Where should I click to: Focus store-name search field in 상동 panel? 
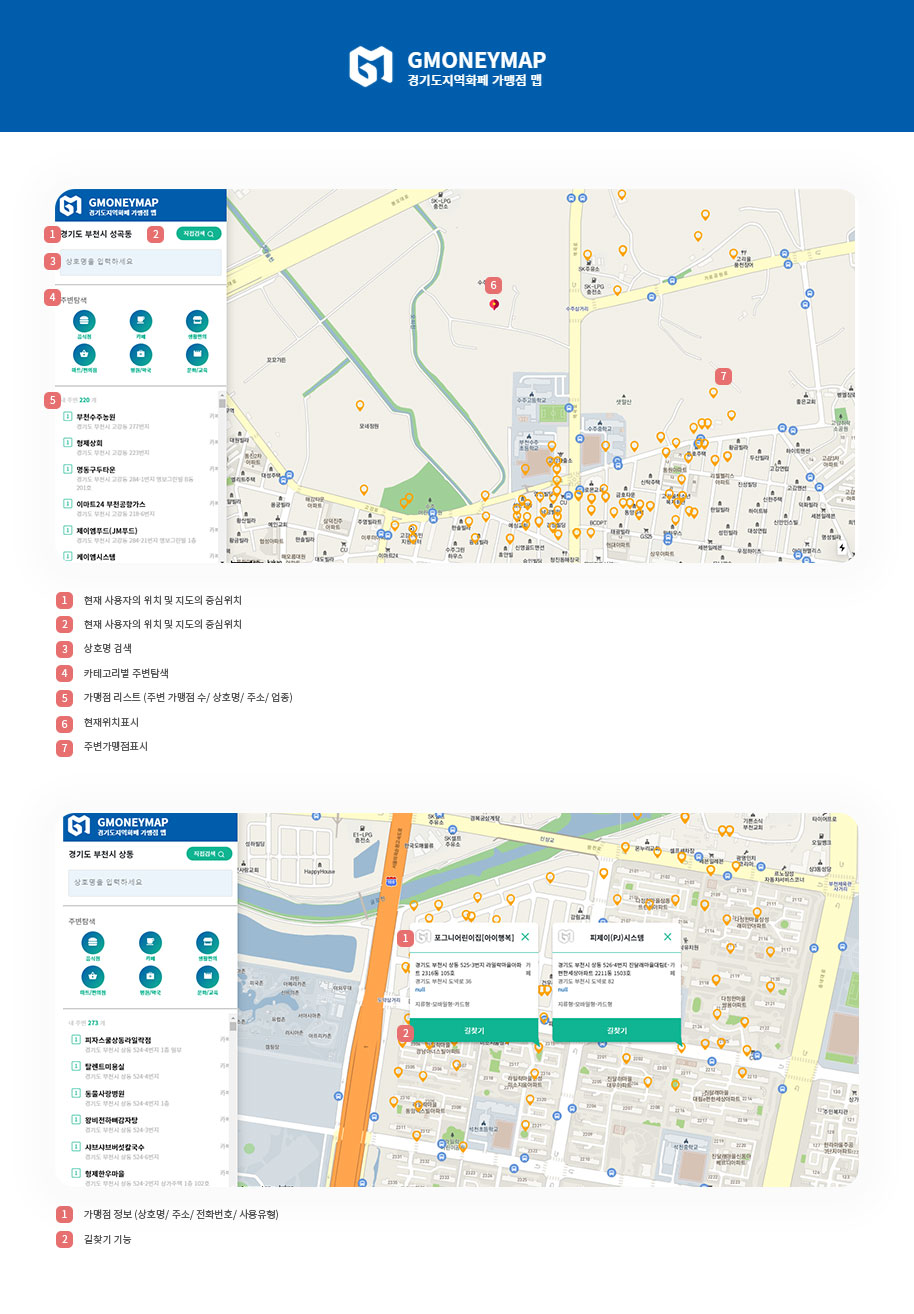[x=150, y=883]
